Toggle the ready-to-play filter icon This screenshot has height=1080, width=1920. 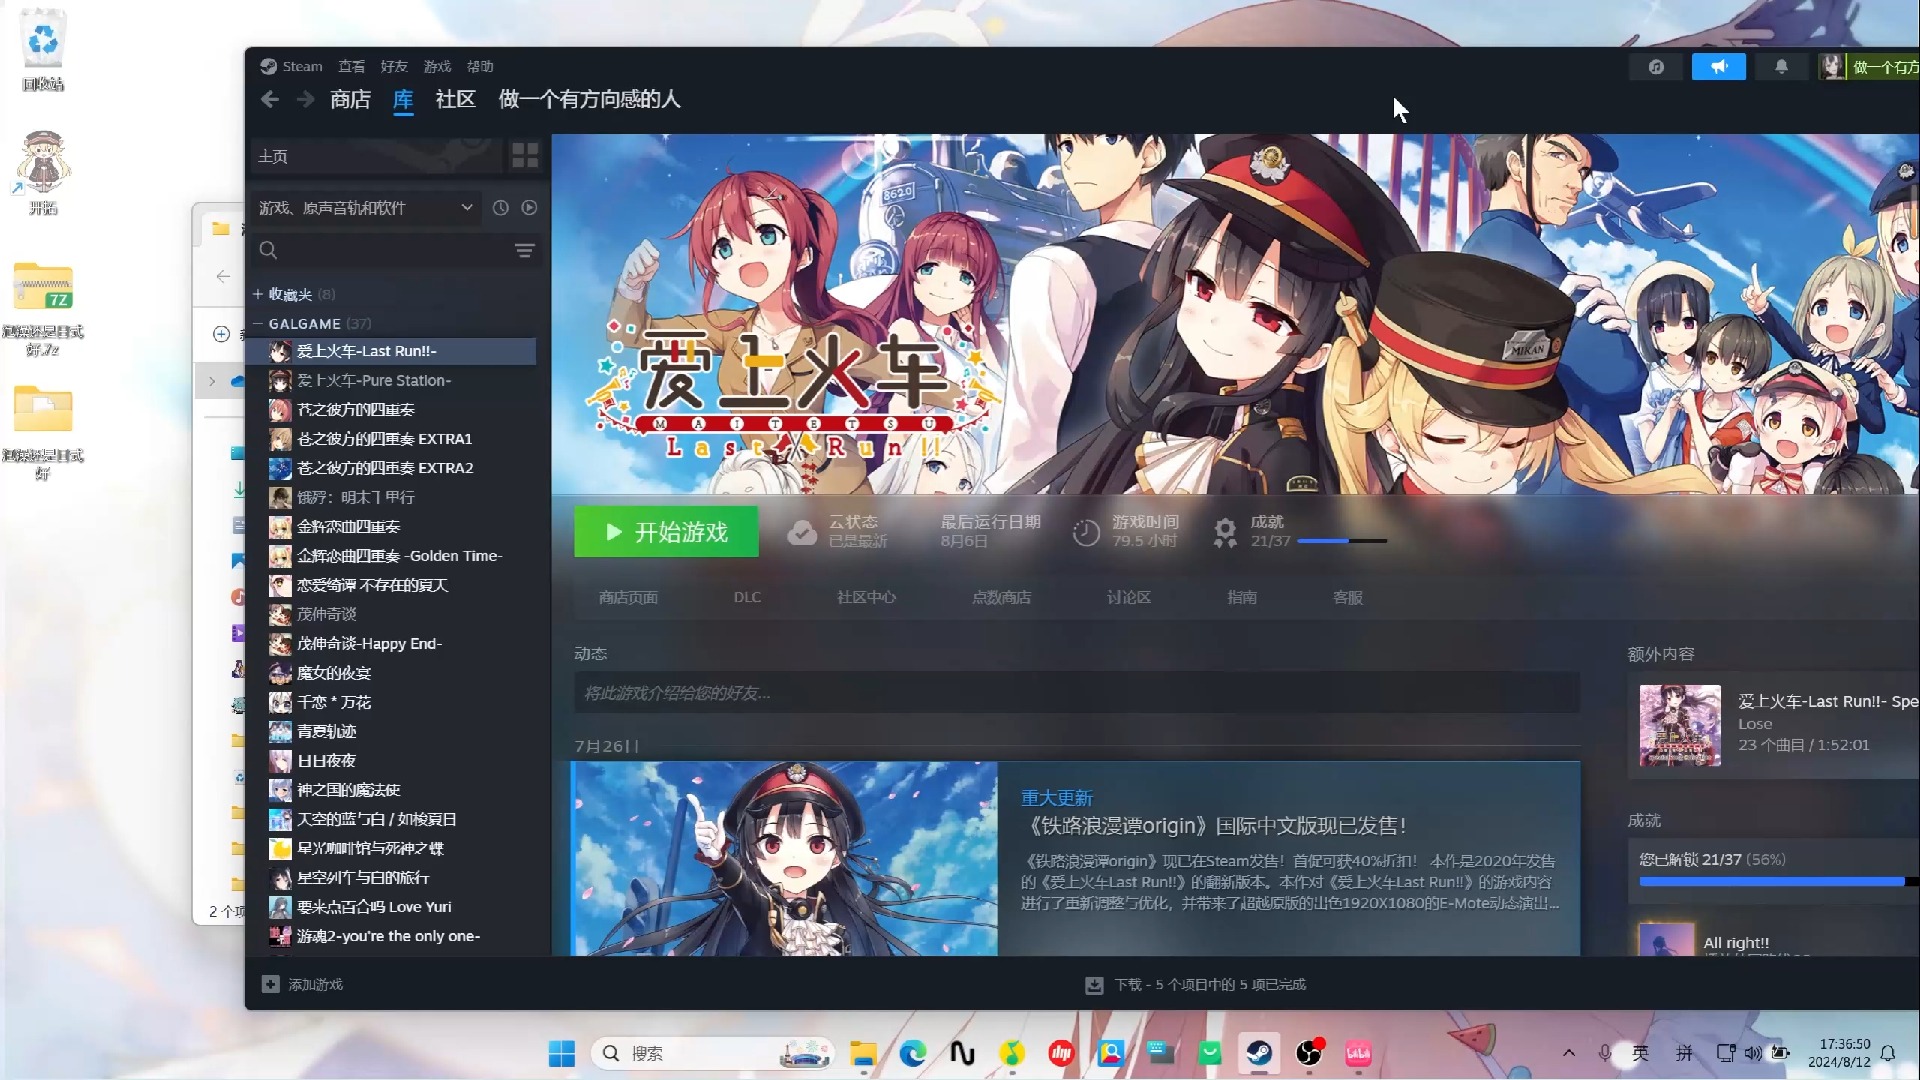[x=529, y=208]
